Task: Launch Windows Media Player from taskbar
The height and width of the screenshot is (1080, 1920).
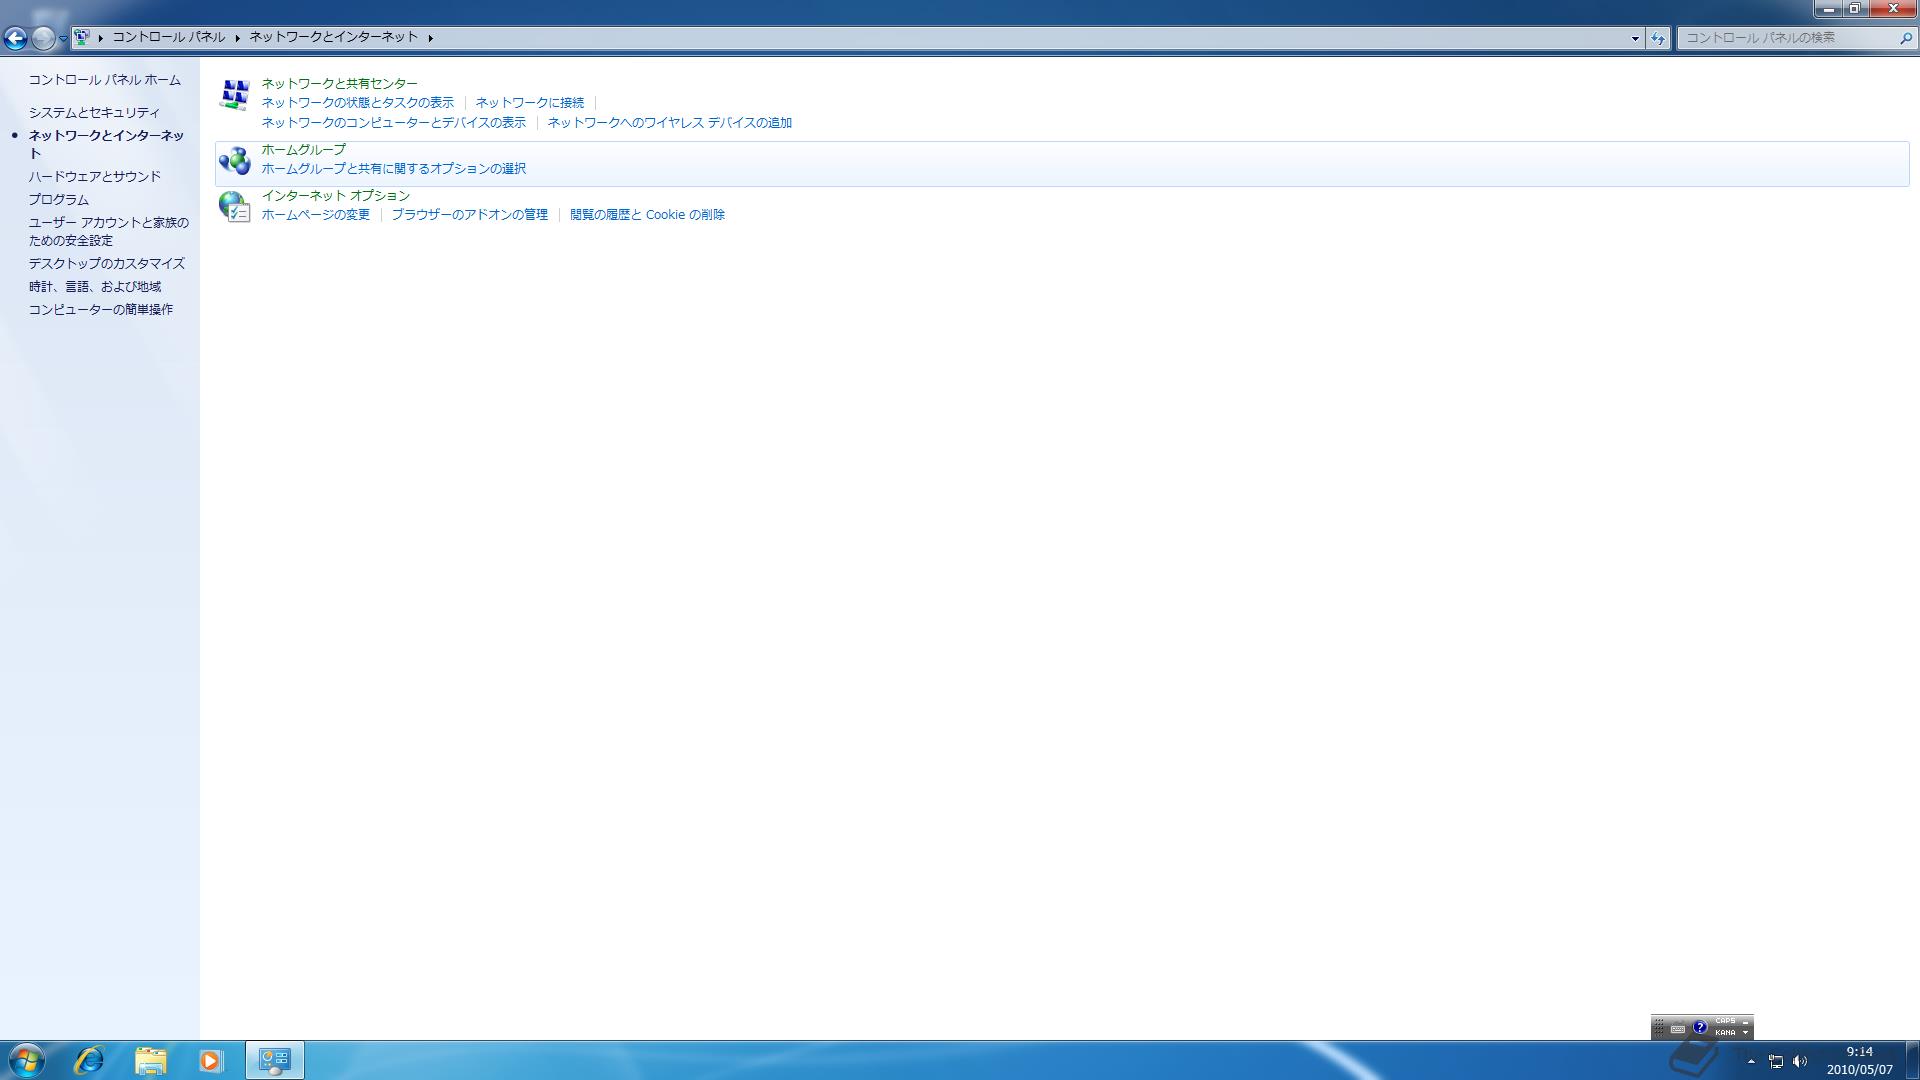Action: pyautogui.click(x=210, y=1060)
